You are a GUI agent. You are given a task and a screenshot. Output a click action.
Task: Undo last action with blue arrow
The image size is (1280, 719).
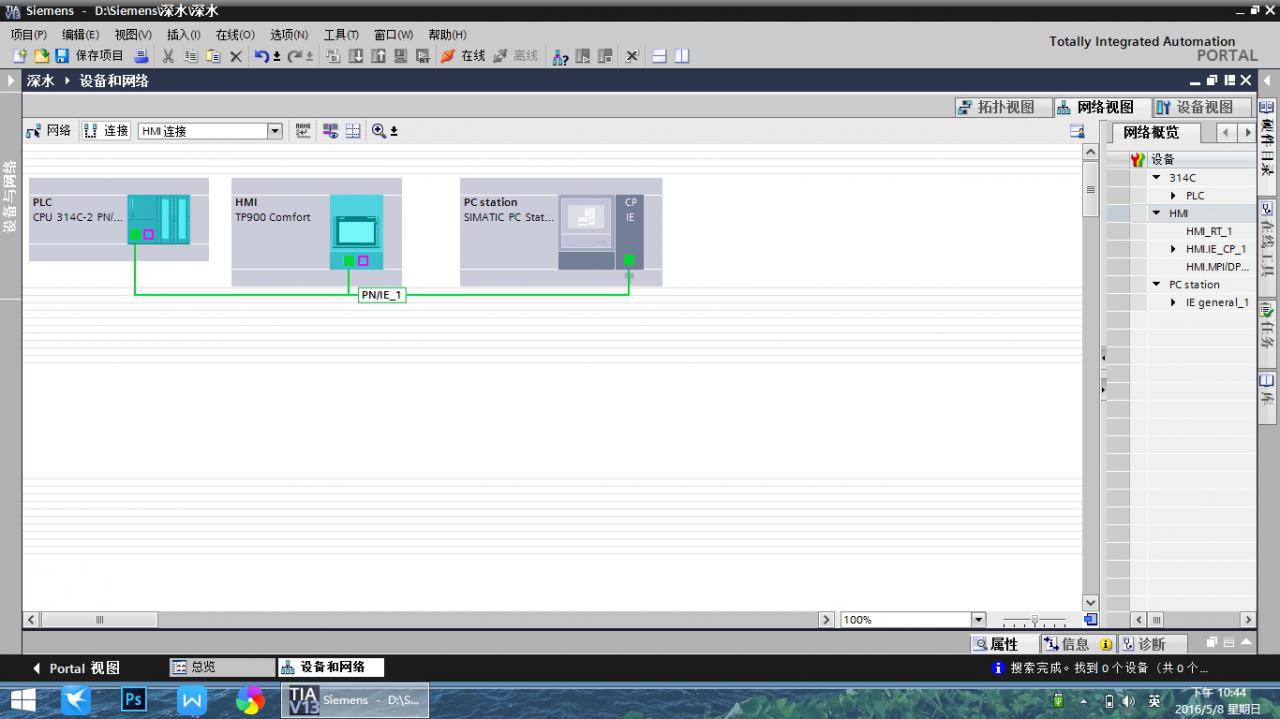[261, 56]
